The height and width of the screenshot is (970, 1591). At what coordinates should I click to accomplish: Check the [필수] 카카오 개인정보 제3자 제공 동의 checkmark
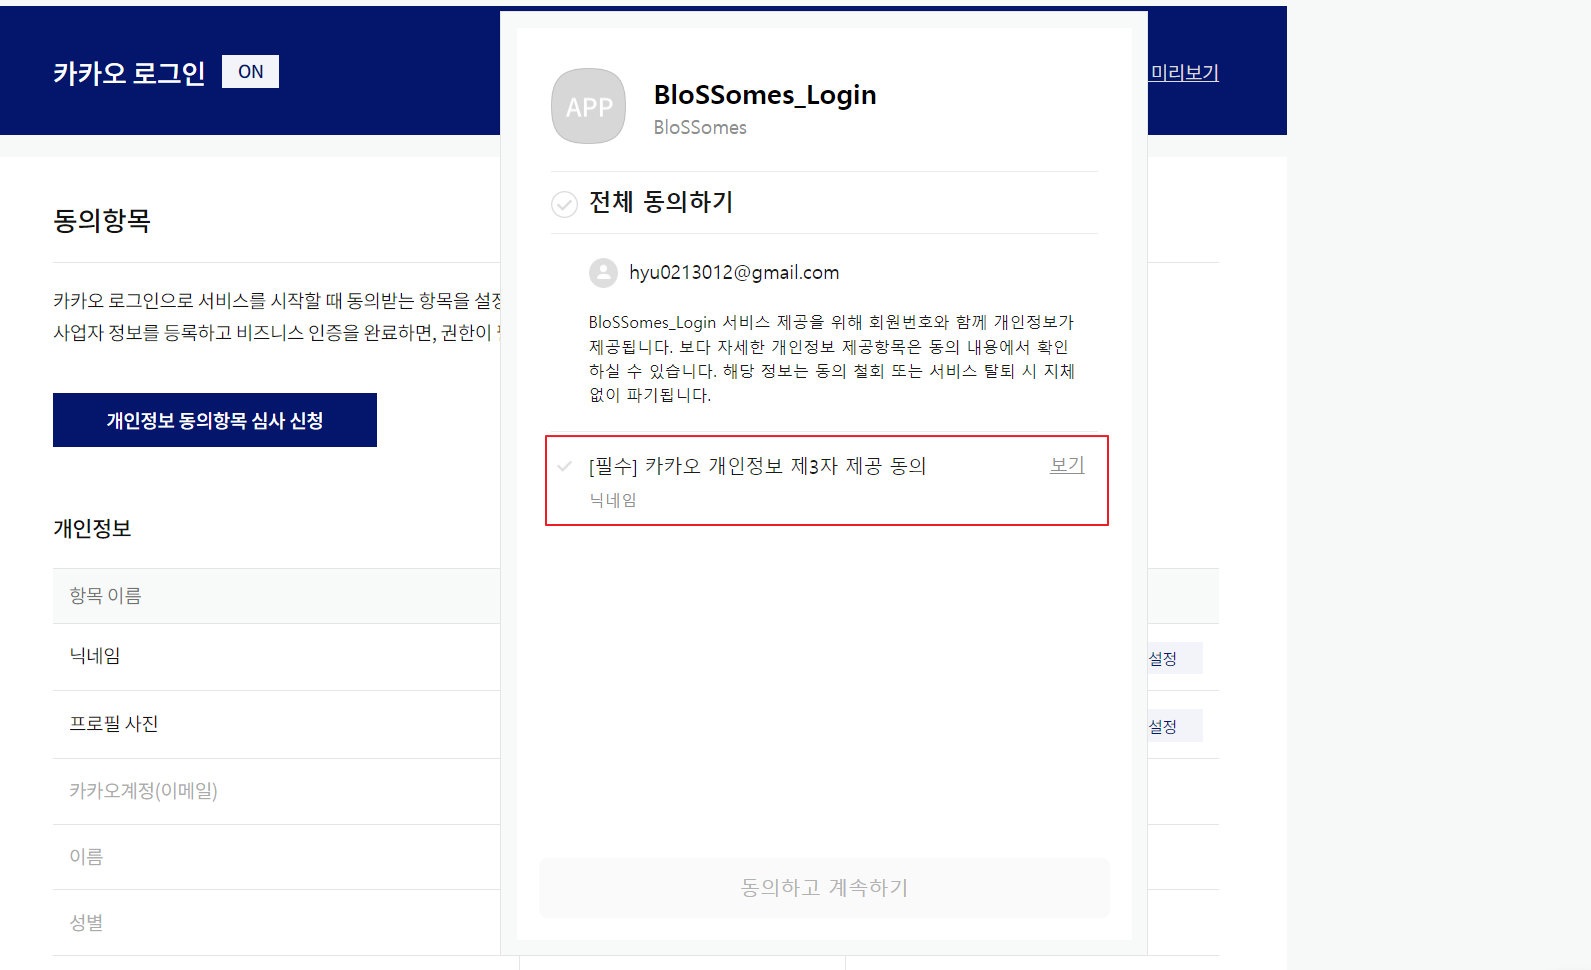tap(564, 466)
